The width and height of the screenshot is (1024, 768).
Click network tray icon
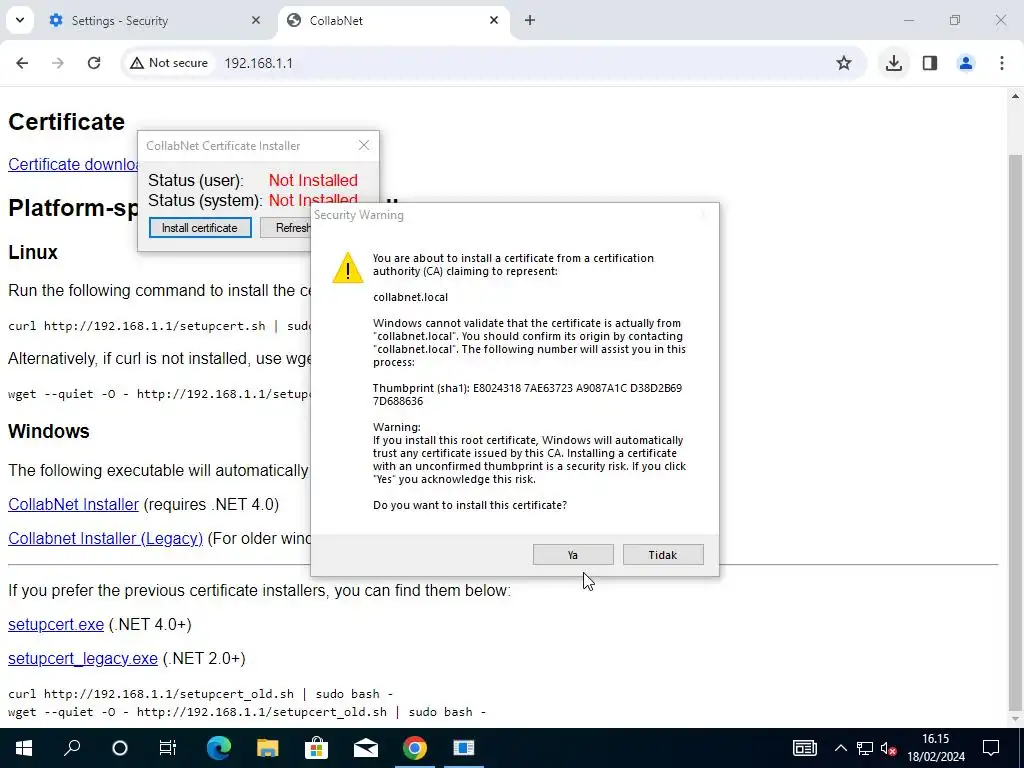coord(865,748)
